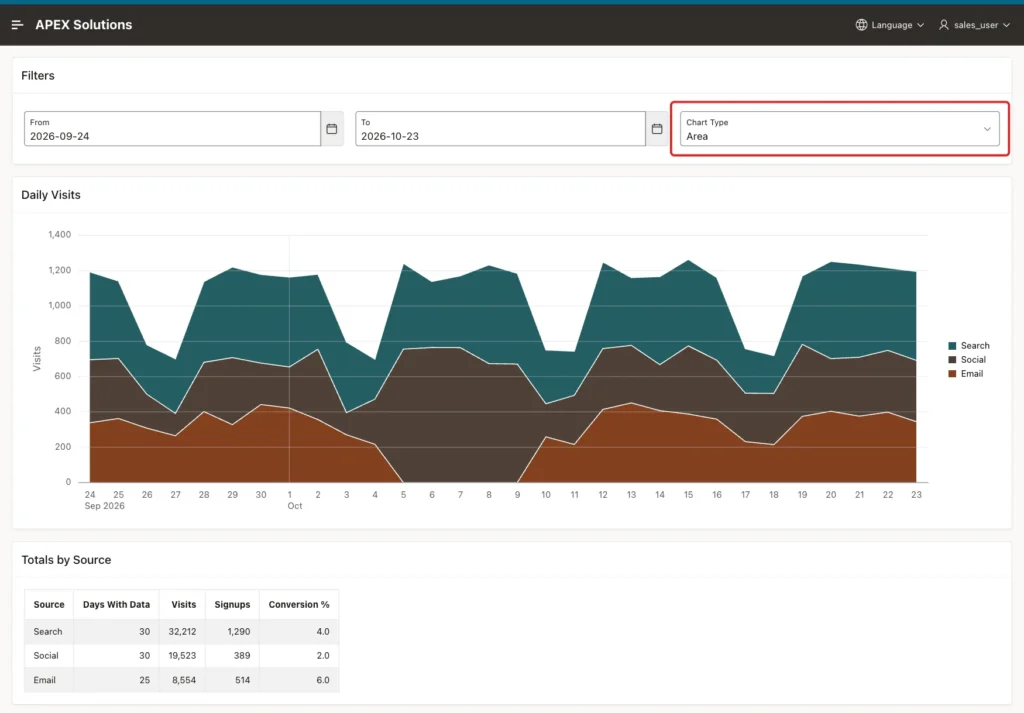This screenshot has width=1024, height=713.
Task: Select the Search row source cell
Action: coord(49,631)
